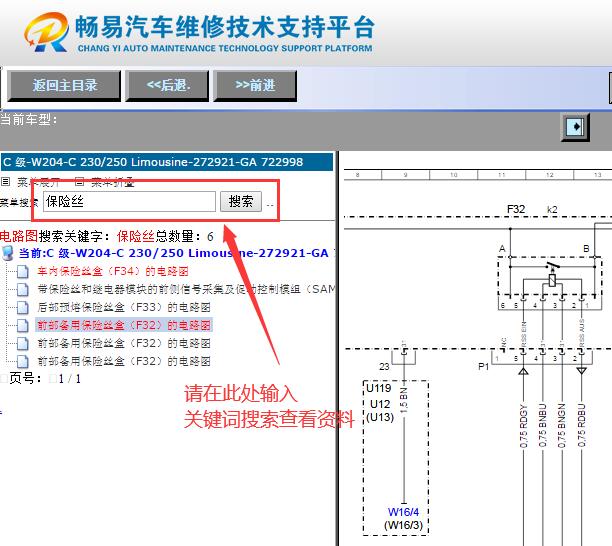Image resolution: width=612 pixels, height=546 pixels.
Task: Open 后部预熔保险丝盒（F33）的电路图
Action: (x=124, y=307)
